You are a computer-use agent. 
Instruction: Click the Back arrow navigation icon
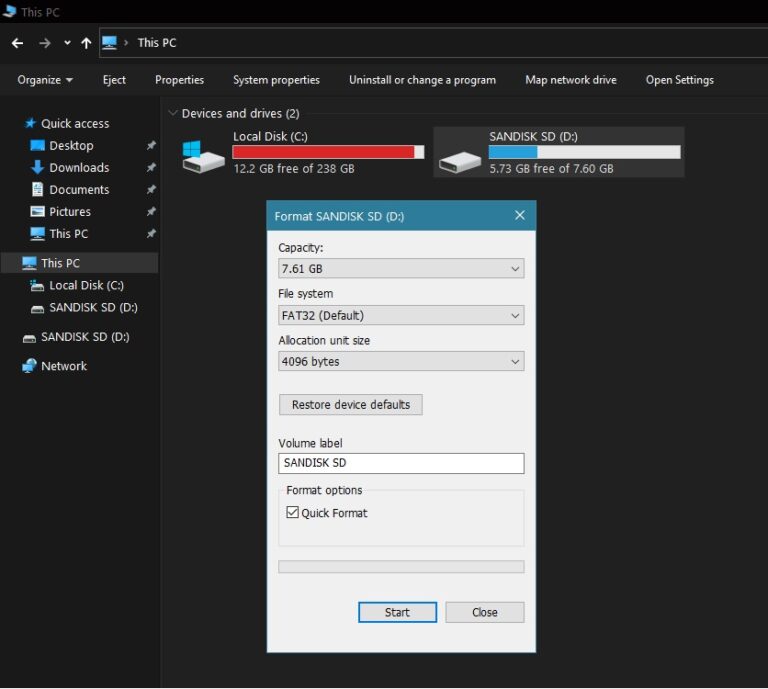coord(17,43)
